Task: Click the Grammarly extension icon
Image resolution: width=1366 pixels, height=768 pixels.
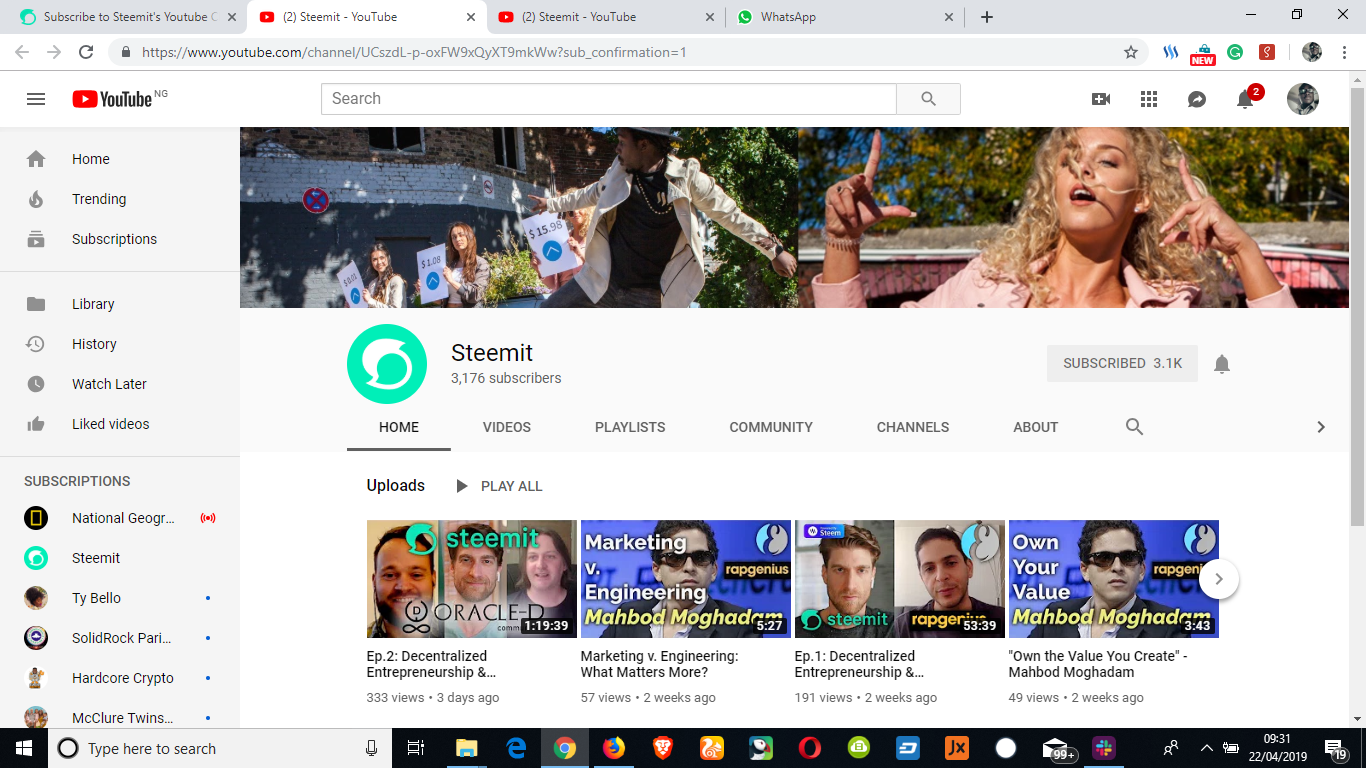Action: [x=1235, y=52]
